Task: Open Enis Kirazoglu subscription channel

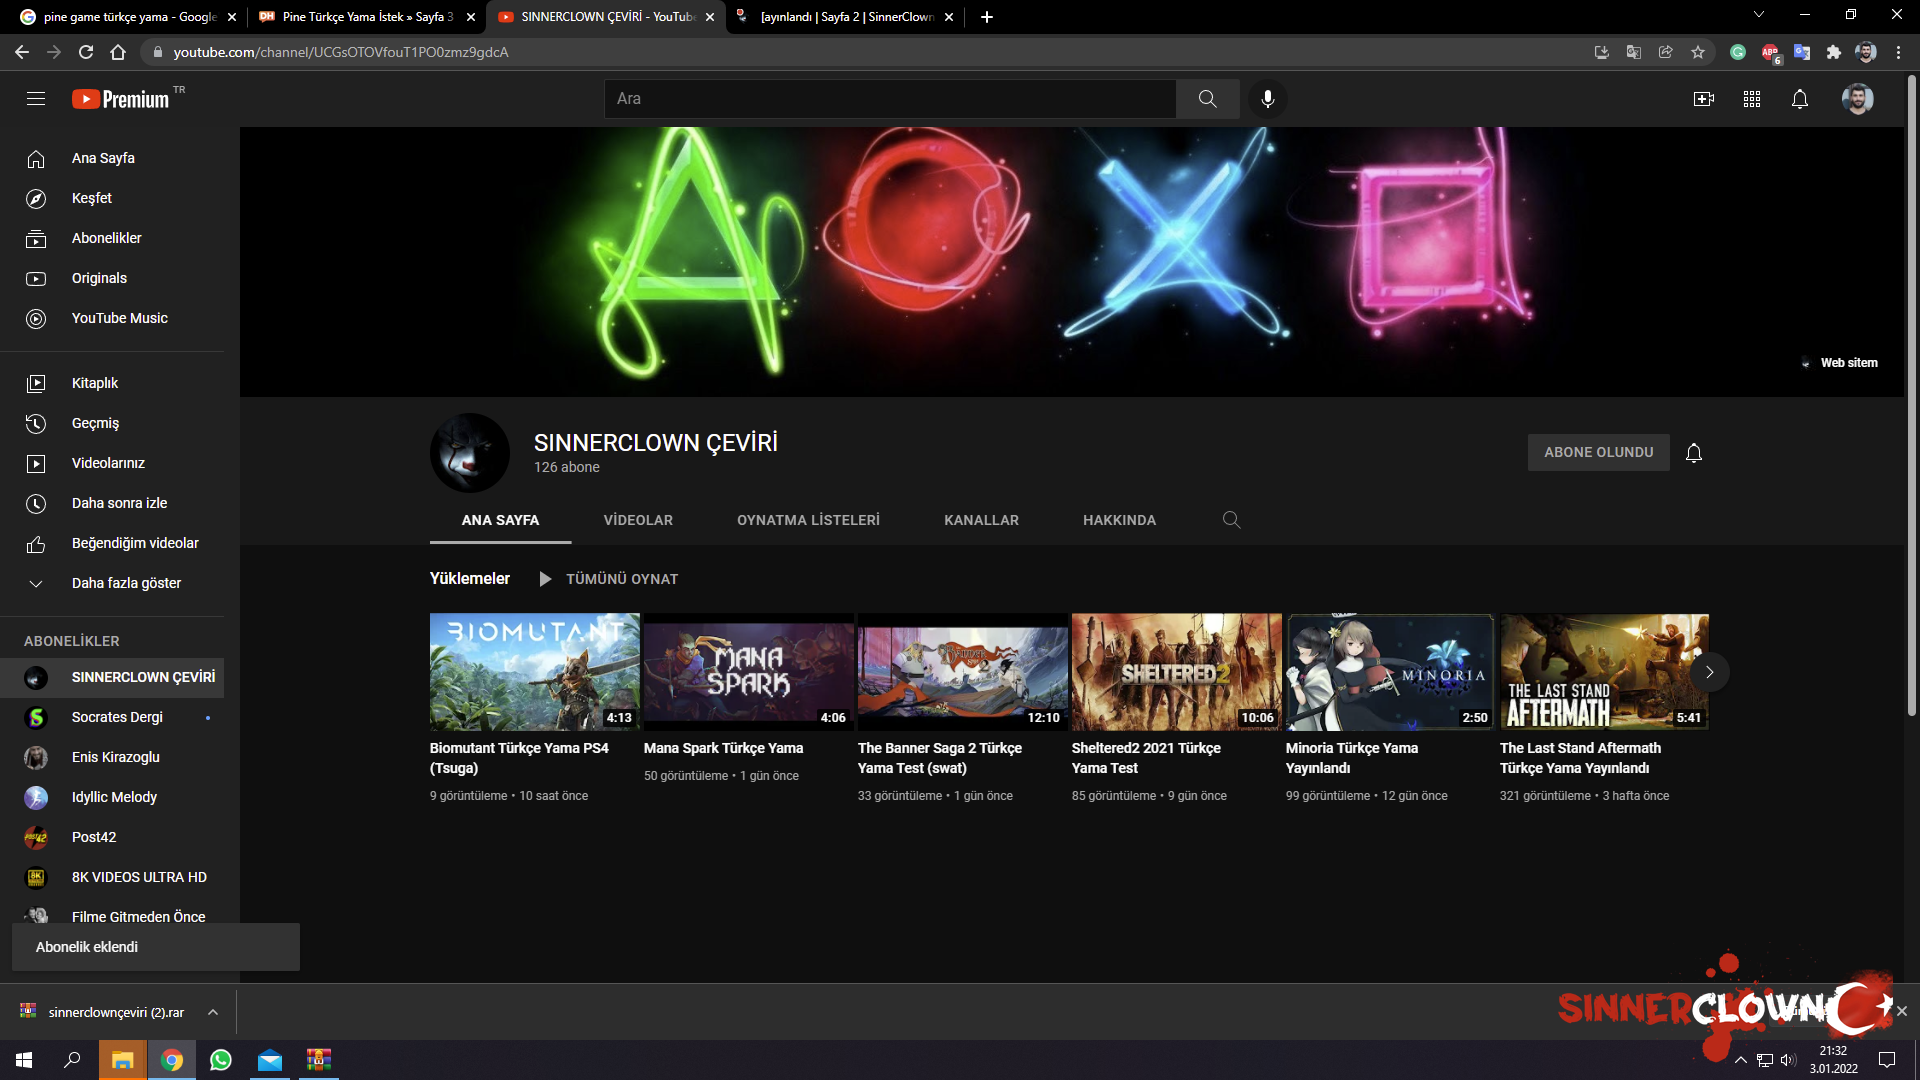Action: [x=112, y=757]
